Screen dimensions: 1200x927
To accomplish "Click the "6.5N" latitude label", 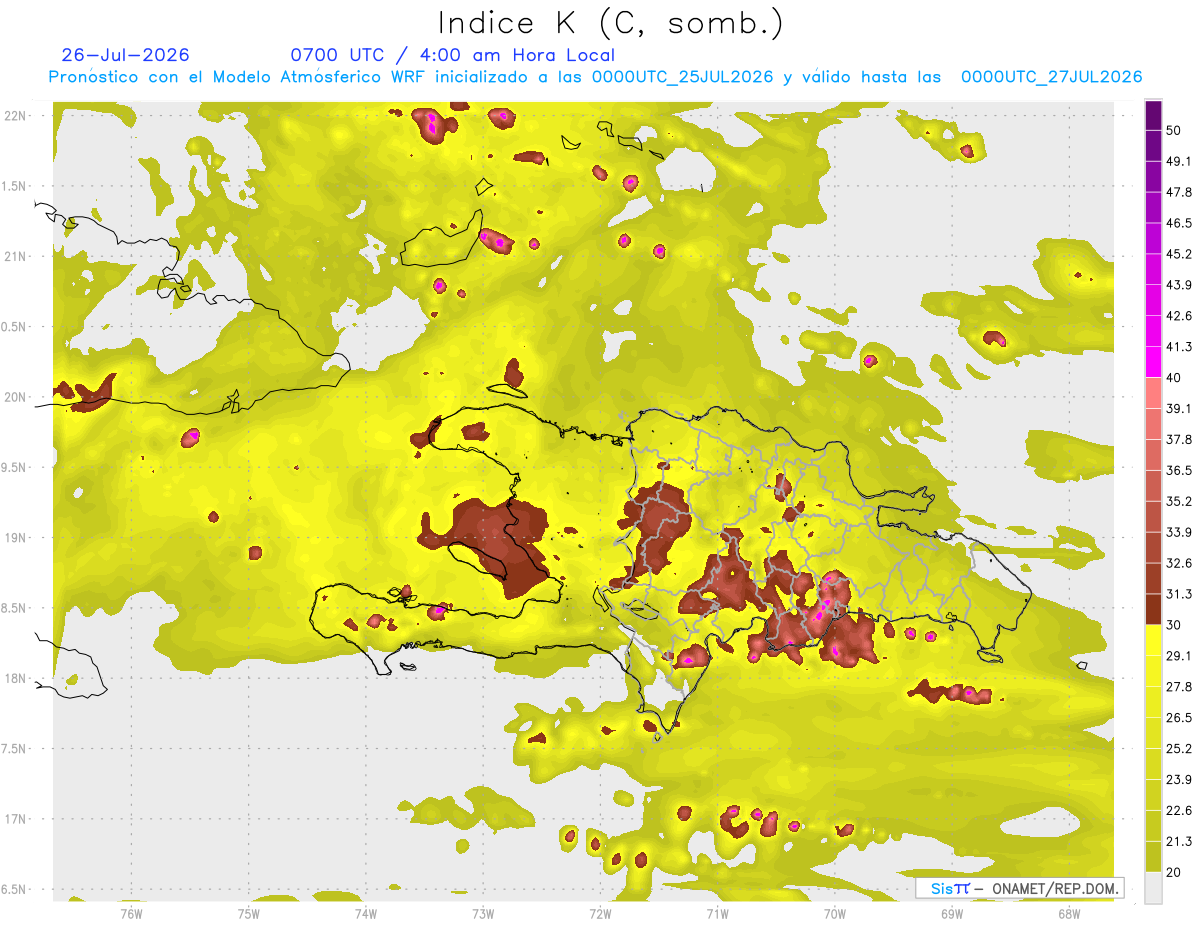I will pos(13,889).
